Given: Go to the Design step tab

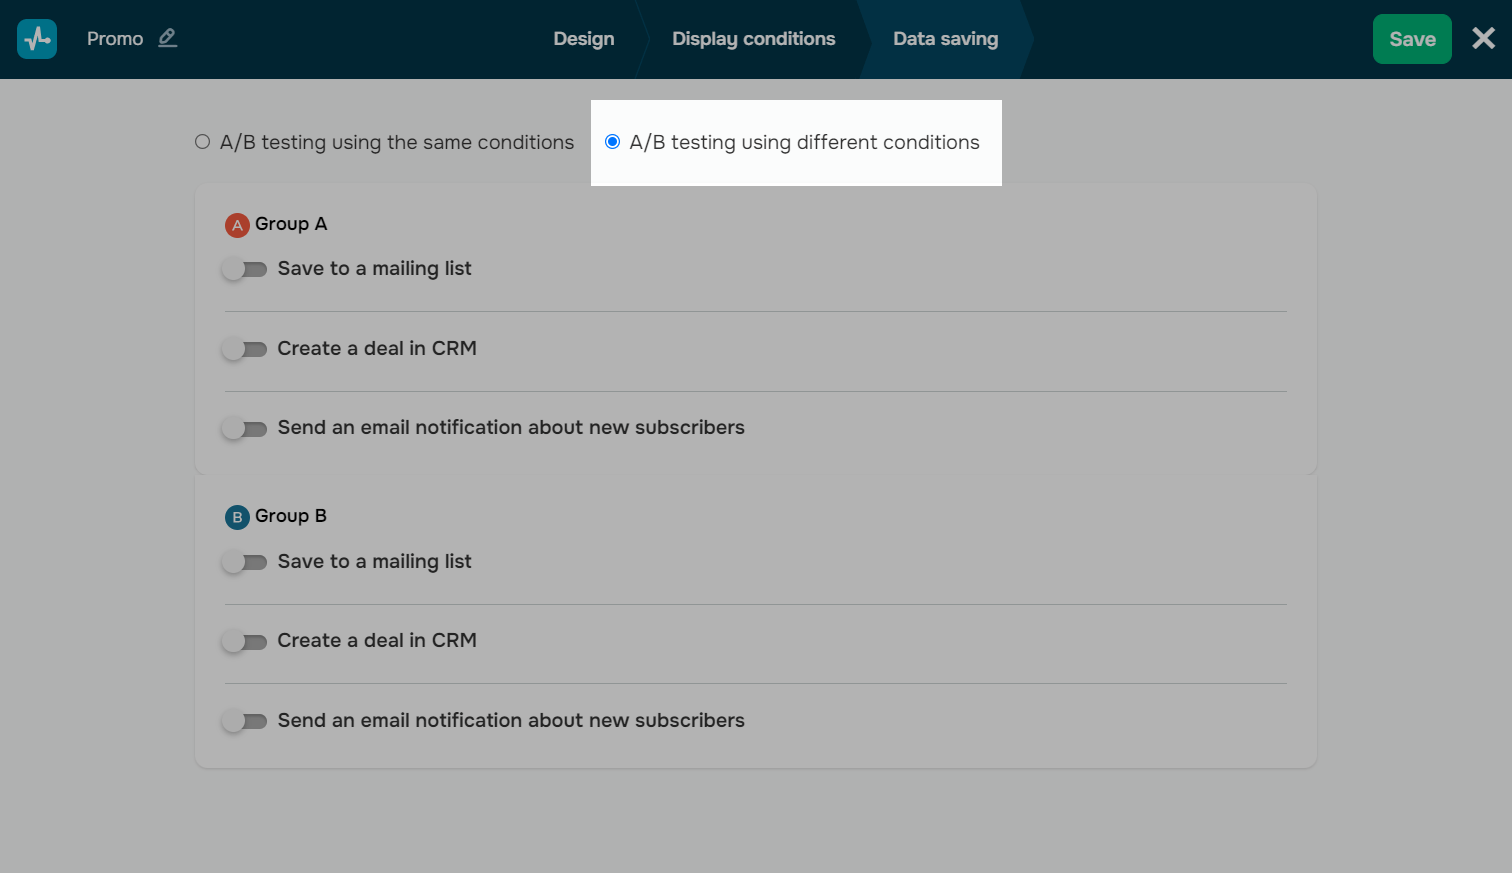Looking at the screenshot, I should (584, 39).
